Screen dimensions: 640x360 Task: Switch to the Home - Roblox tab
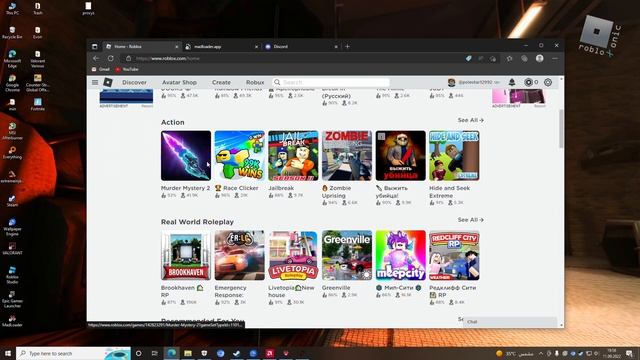click(141, 47)
